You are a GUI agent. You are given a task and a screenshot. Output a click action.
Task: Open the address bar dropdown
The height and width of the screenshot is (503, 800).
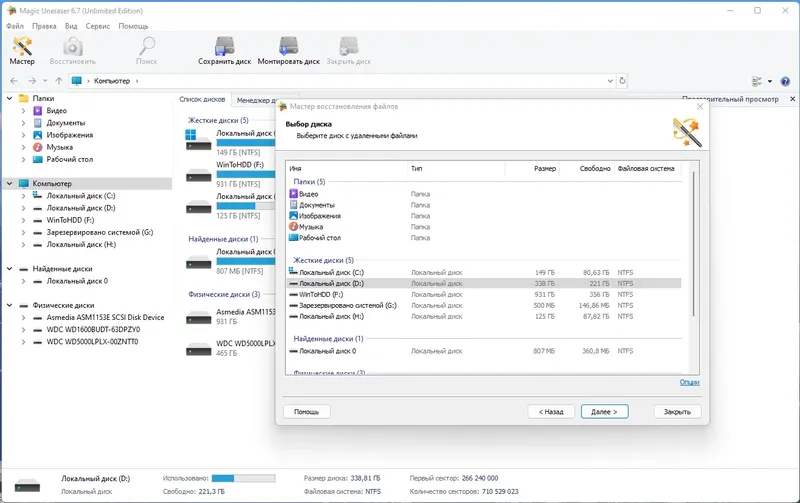[610, 81]
